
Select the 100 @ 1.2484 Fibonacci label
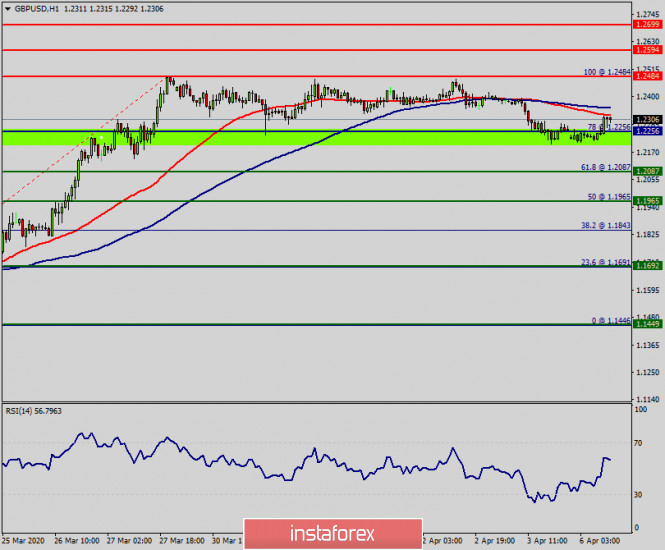[x=605, y=72]
